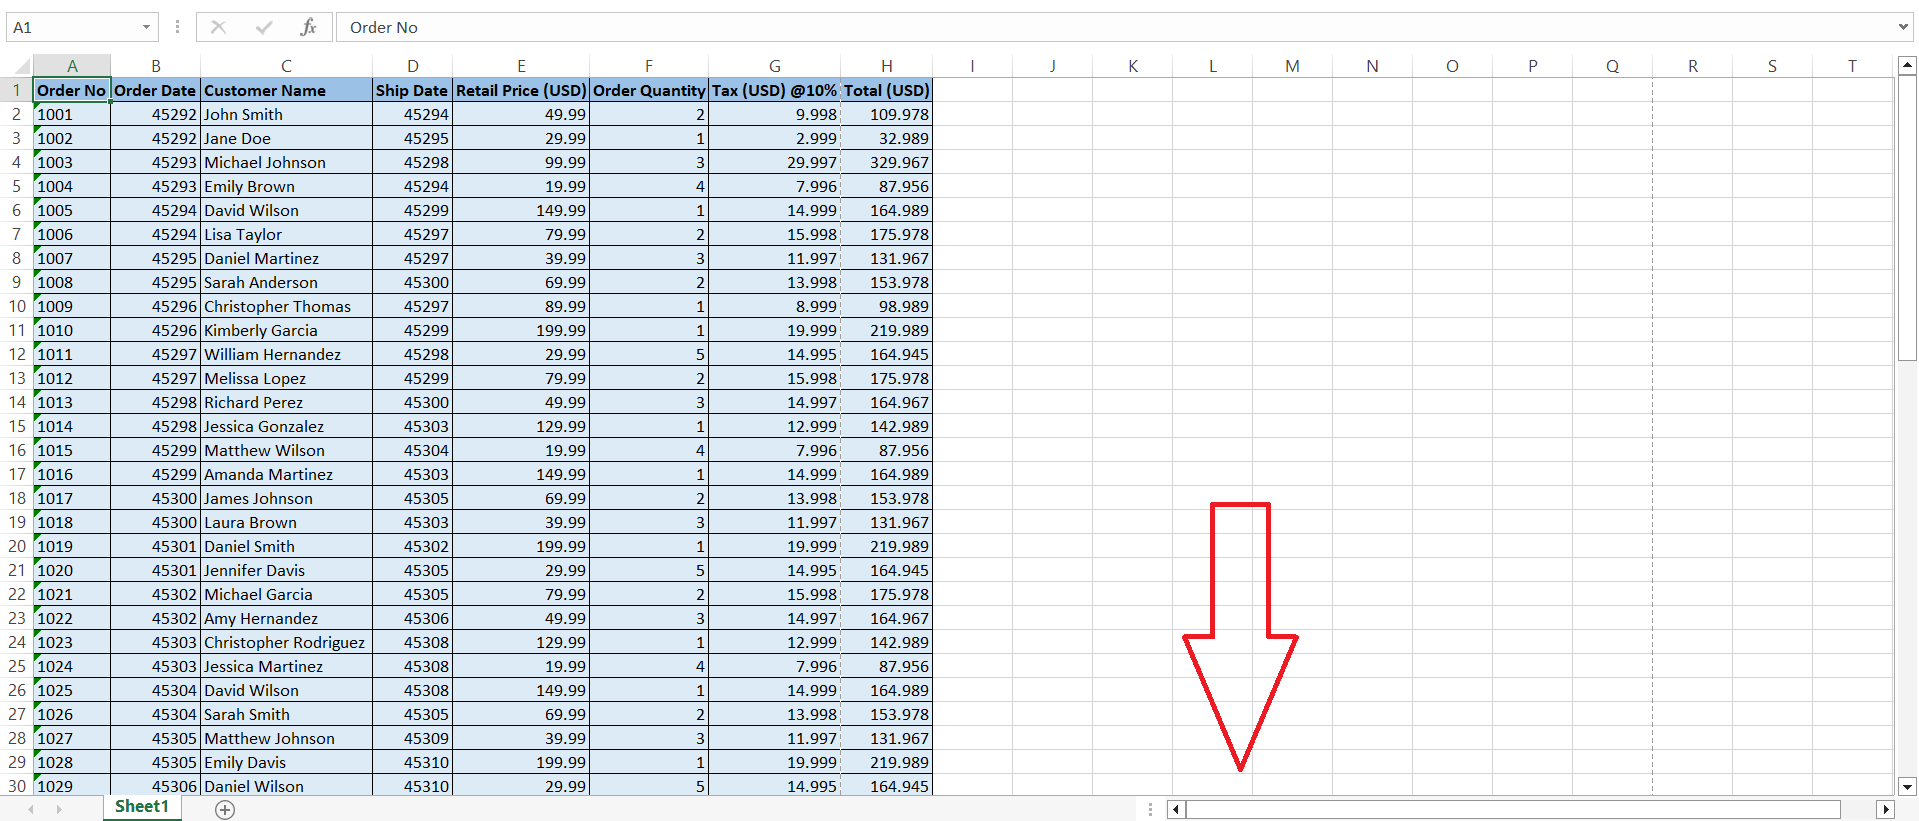The height and width of the screenshot is (821, 1919).
Task: Click the Retail Price (USD) header cell
Action: click(x=521, y=90)
